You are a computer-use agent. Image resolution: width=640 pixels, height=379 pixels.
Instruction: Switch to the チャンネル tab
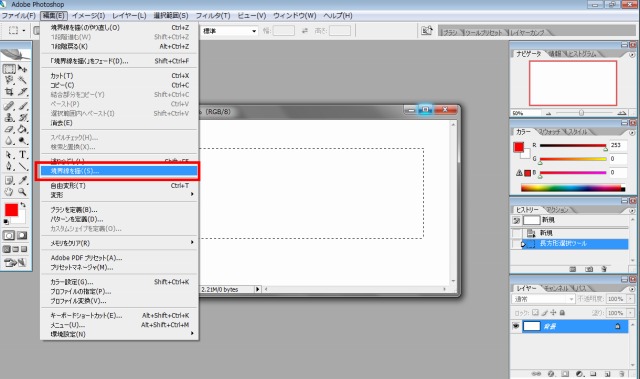click(x=556, y=288)
